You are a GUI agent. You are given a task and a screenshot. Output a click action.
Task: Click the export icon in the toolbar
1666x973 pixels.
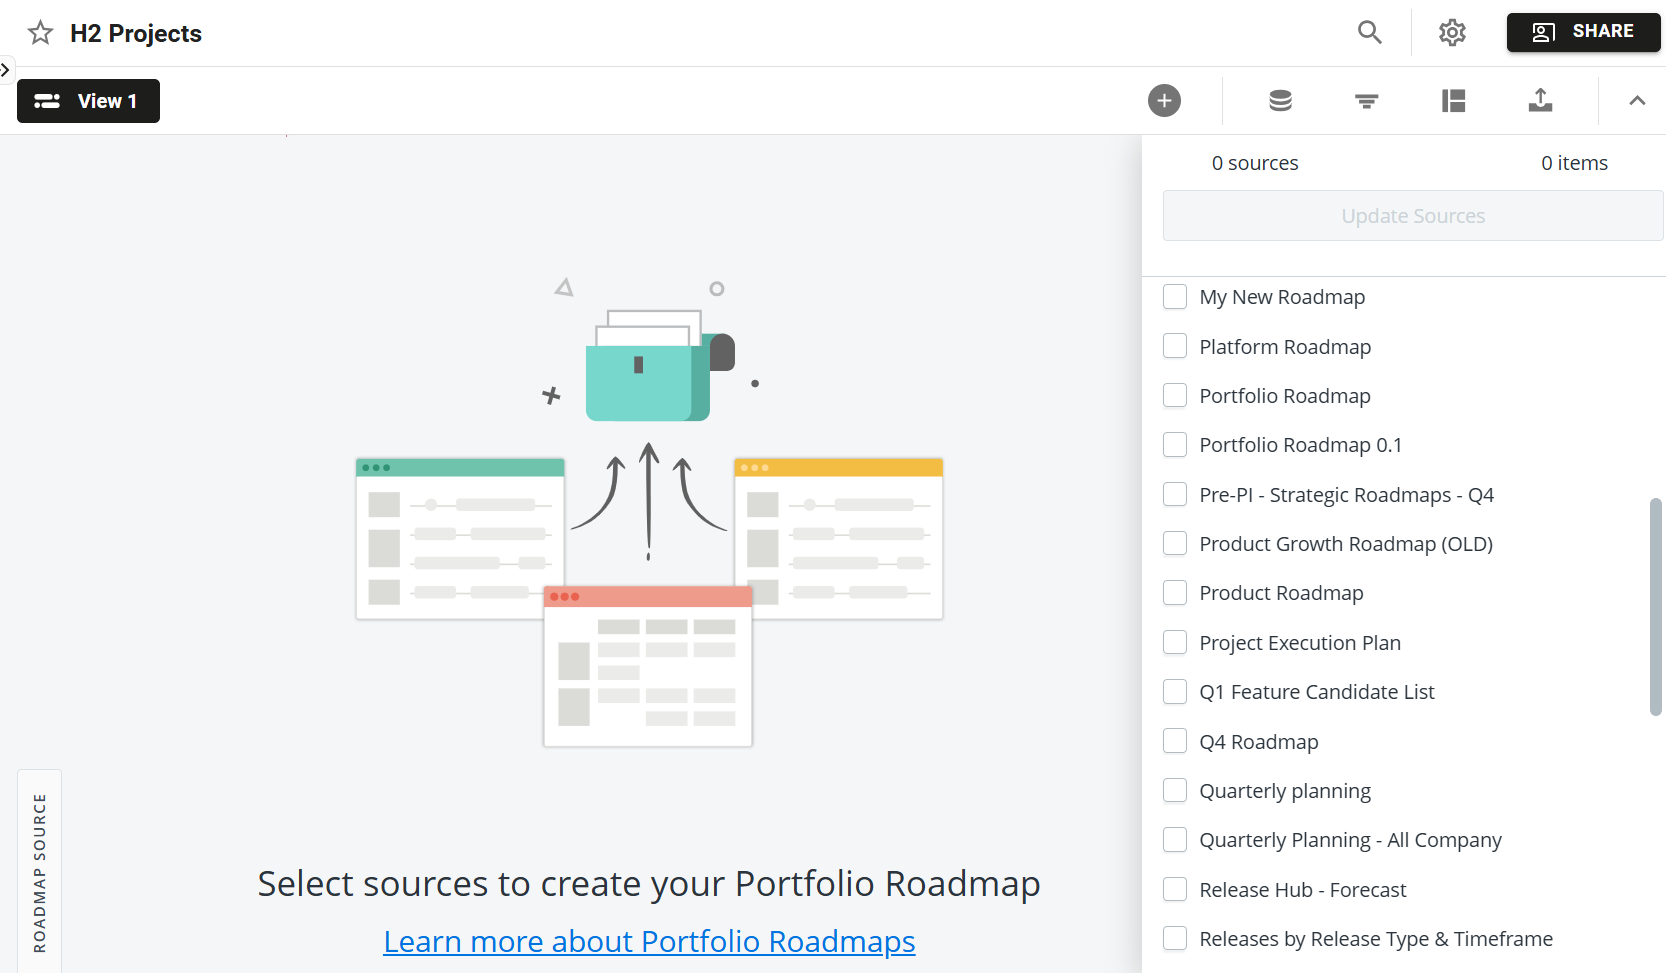pyautogui.click(x=1540, y=101)
